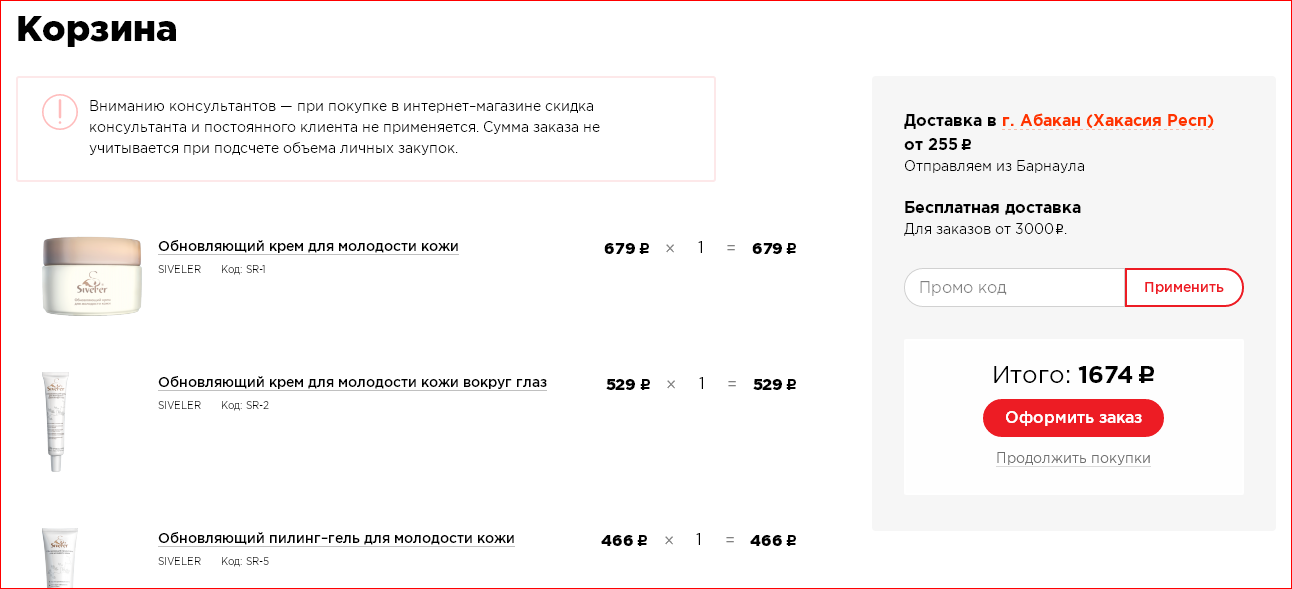Open the peeling-gel tube product image
This screenshot has width=1292, height=589.
click(59, 556)
